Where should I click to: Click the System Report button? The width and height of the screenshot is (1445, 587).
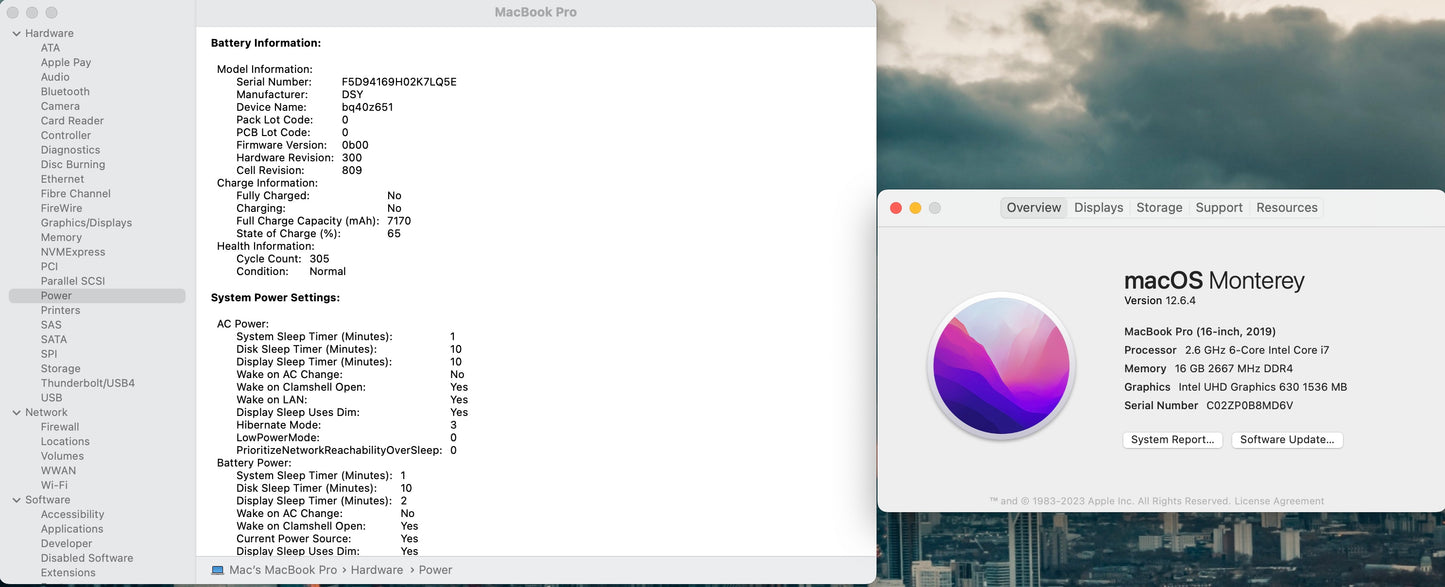coord(1172,440)
